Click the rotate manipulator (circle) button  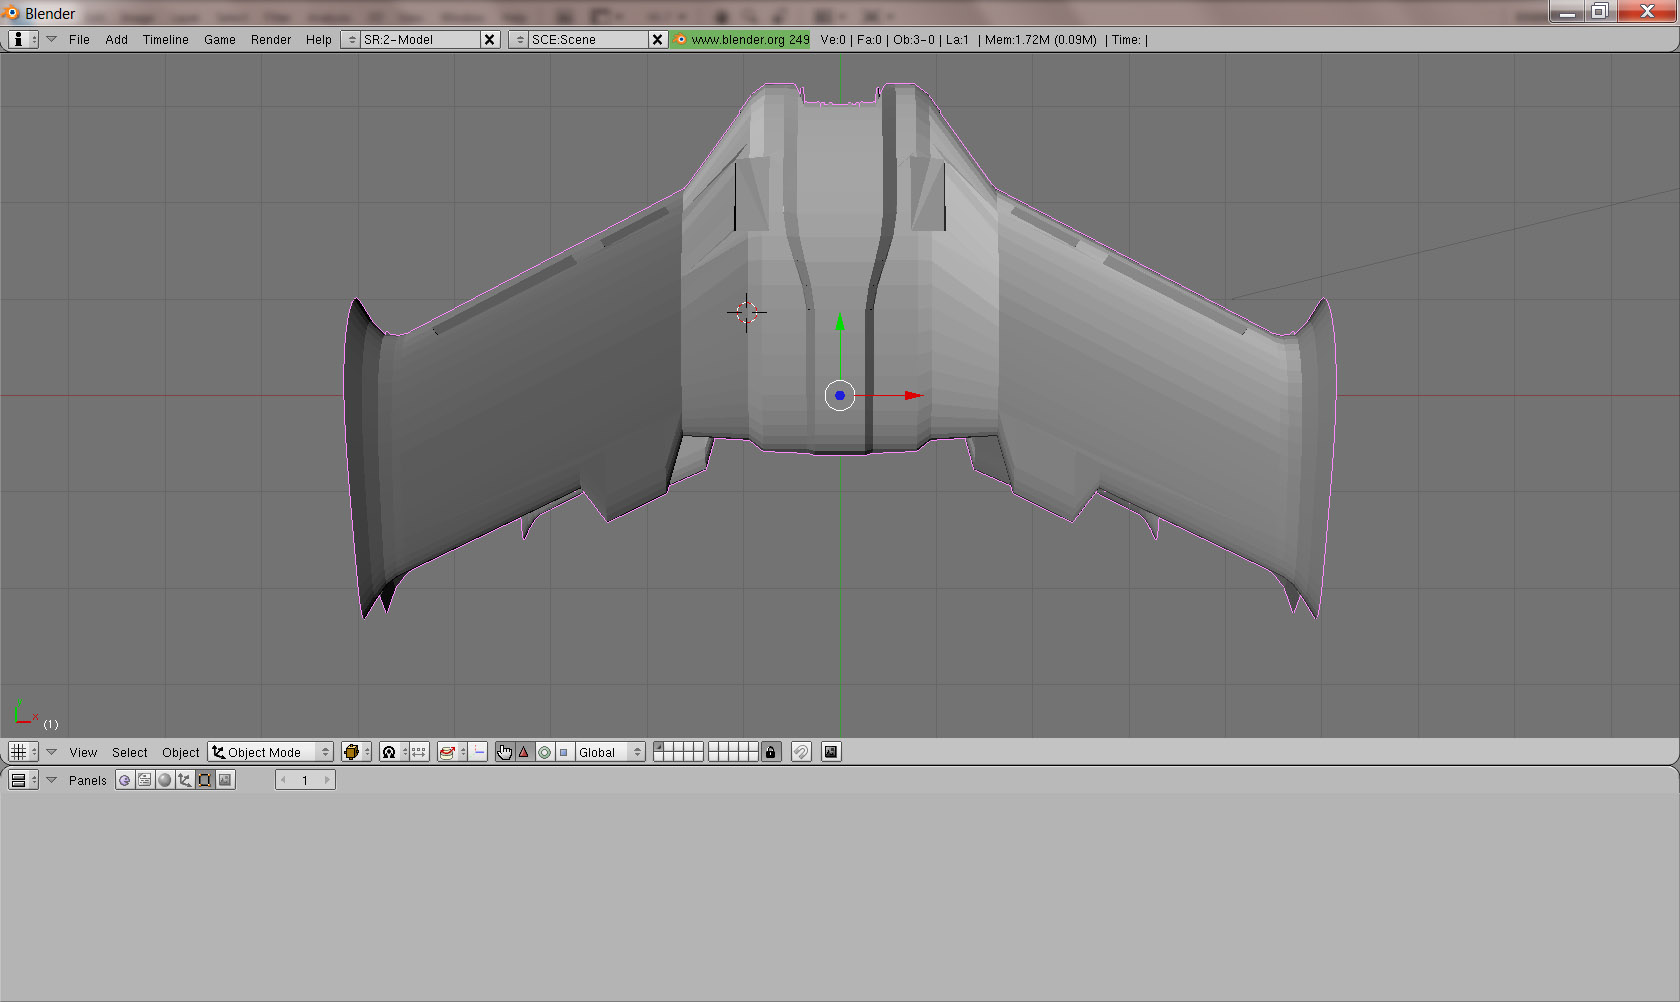544,752
